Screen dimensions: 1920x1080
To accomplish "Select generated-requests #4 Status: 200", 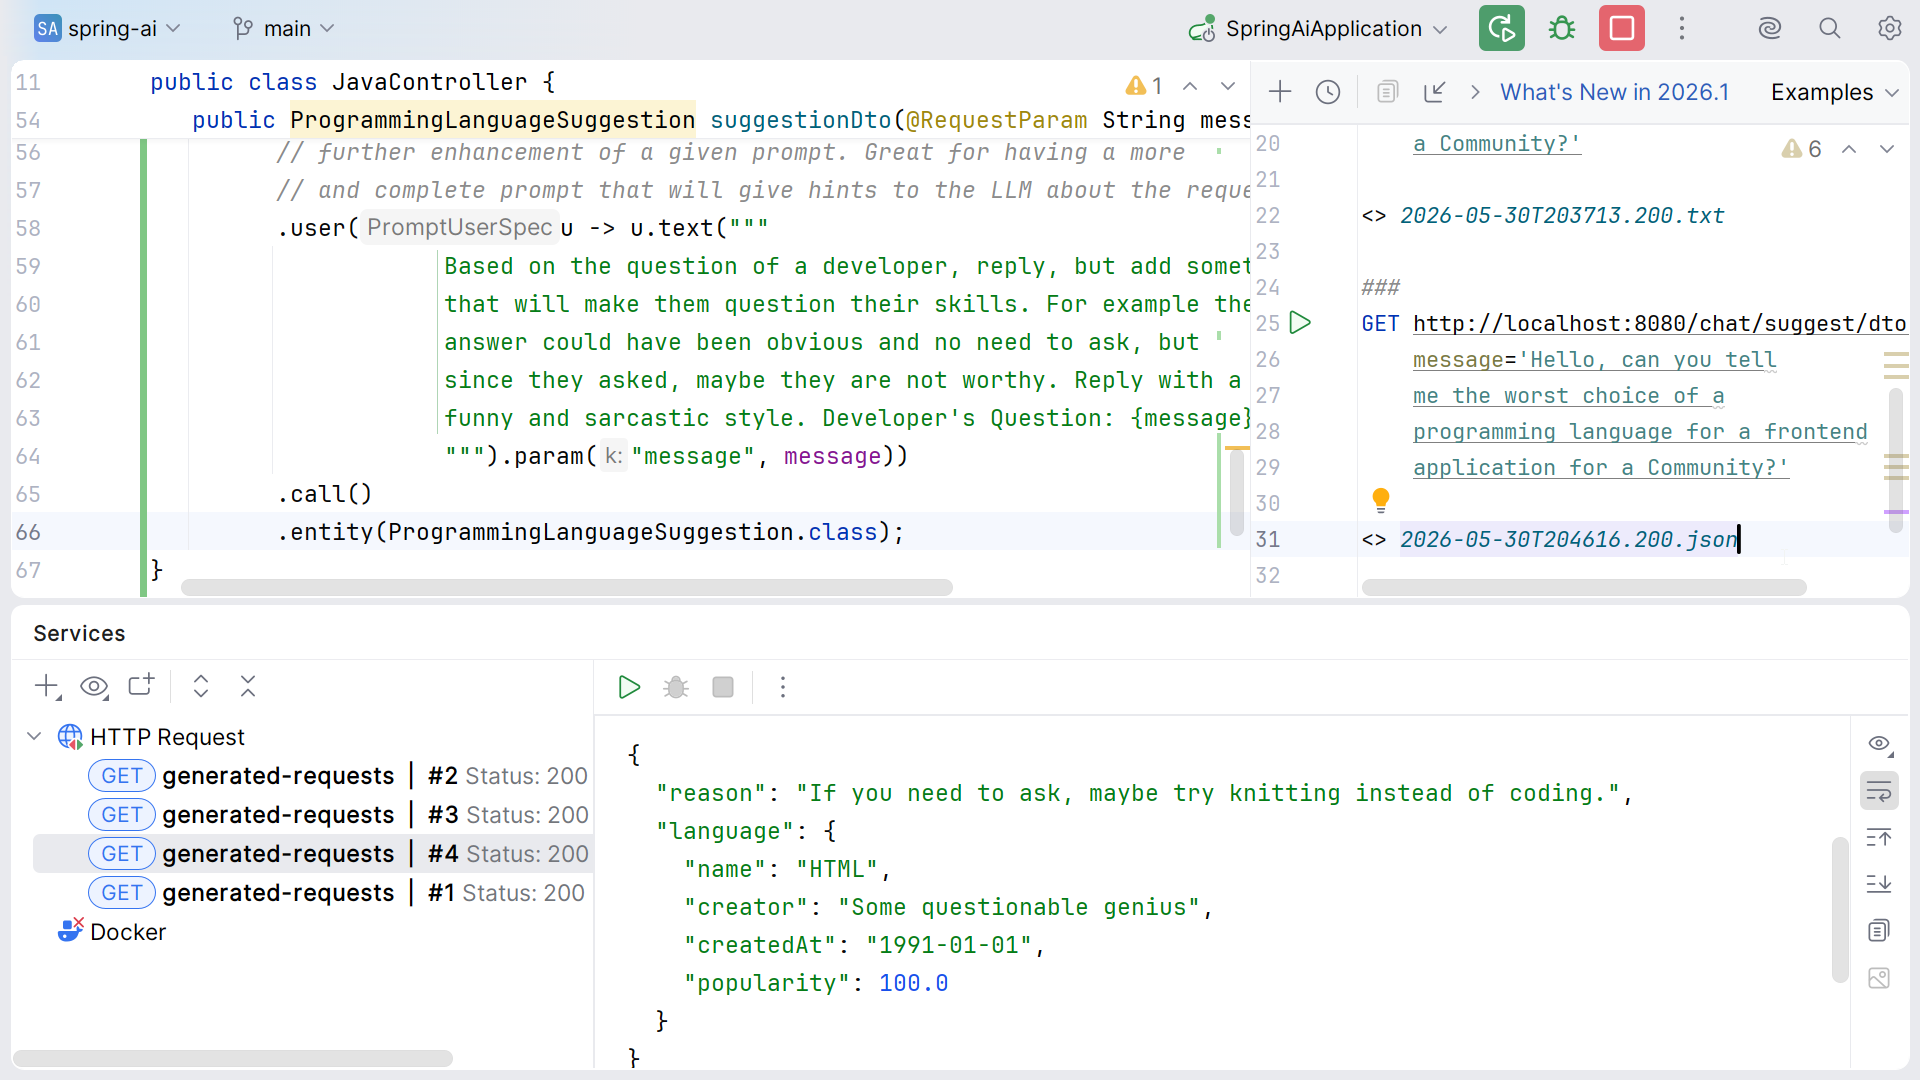I will [x=313, y=853].
